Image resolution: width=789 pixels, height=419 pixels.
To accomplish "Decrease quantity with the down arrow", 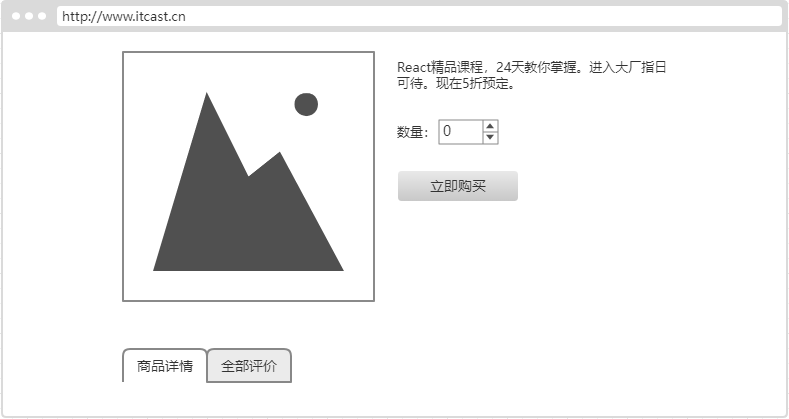I will (x=490, y=138).
